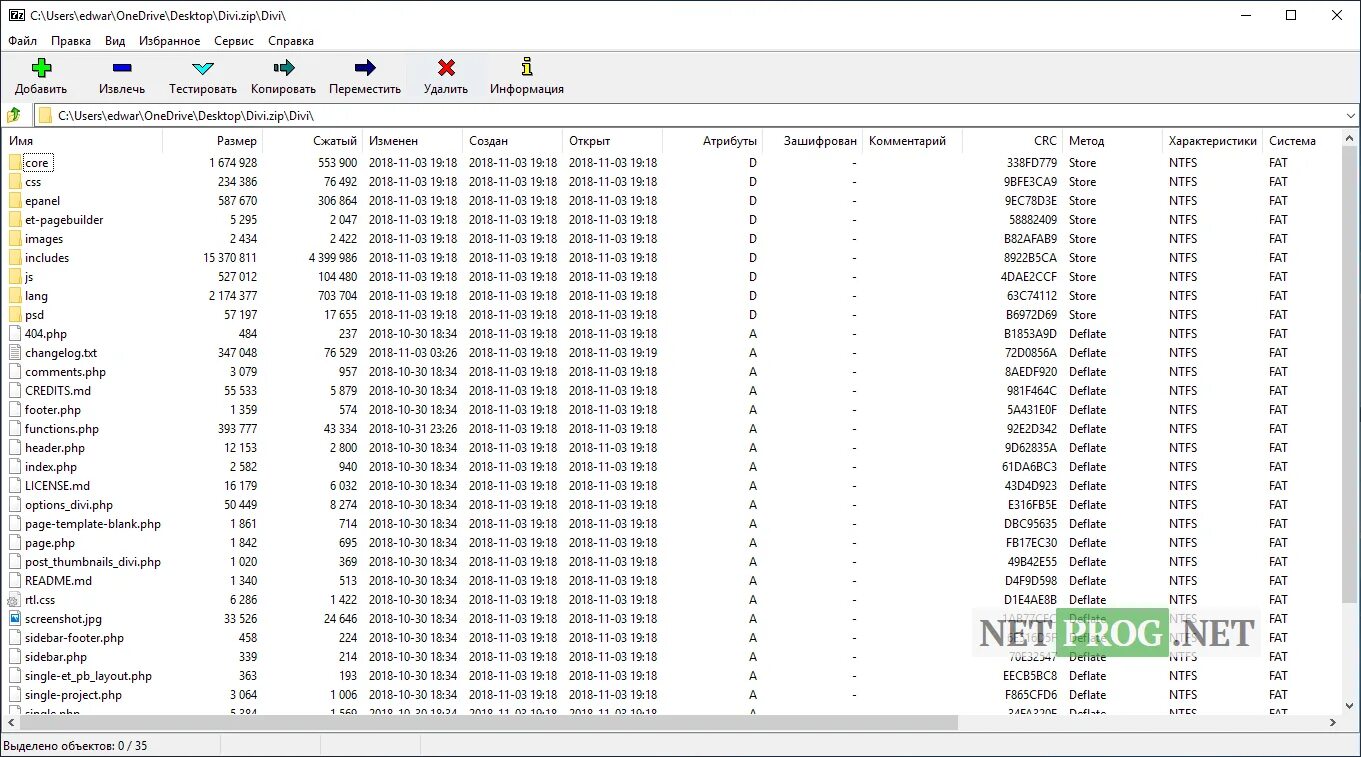1361x757 pixels.
Task: Click the rtl.css file icon
Action: point(15,600)
